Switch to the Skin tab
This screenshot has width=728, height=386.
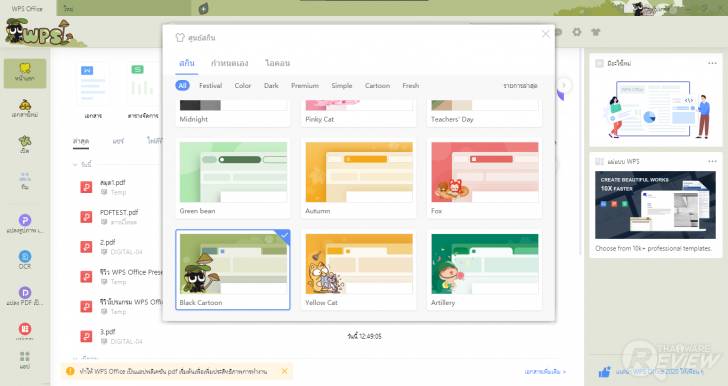click(x=187, y=63)
